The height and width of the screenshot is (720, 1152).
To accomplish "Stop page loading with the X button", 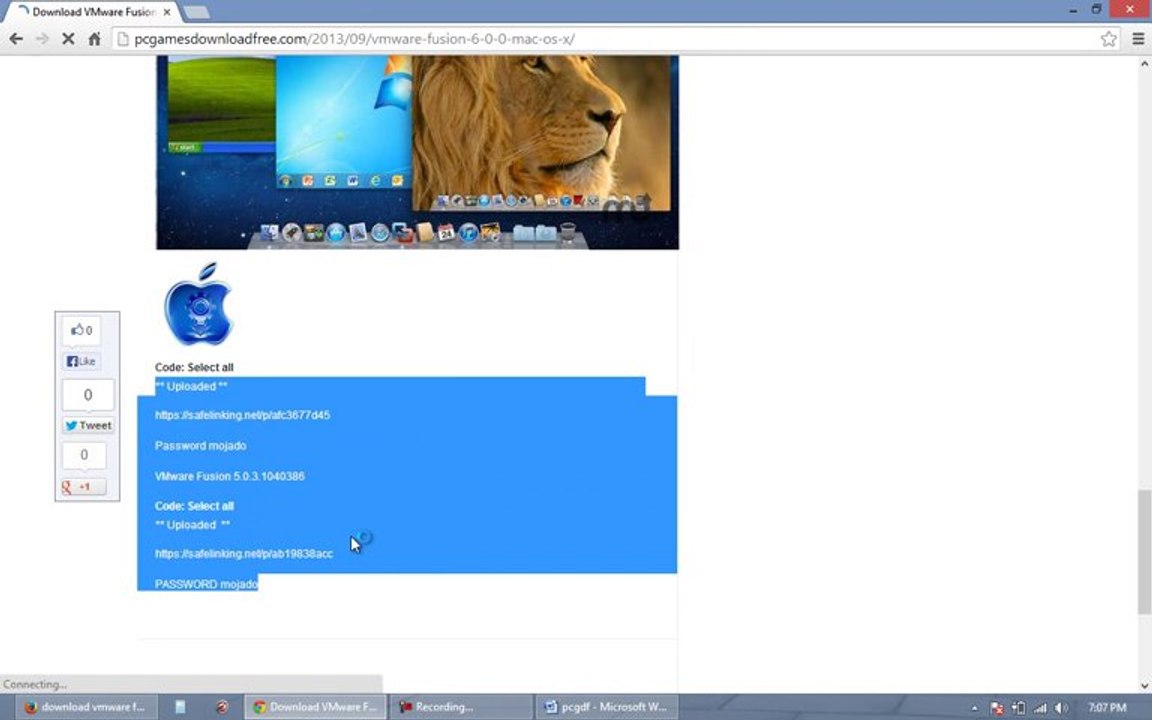I will (68, 39).
